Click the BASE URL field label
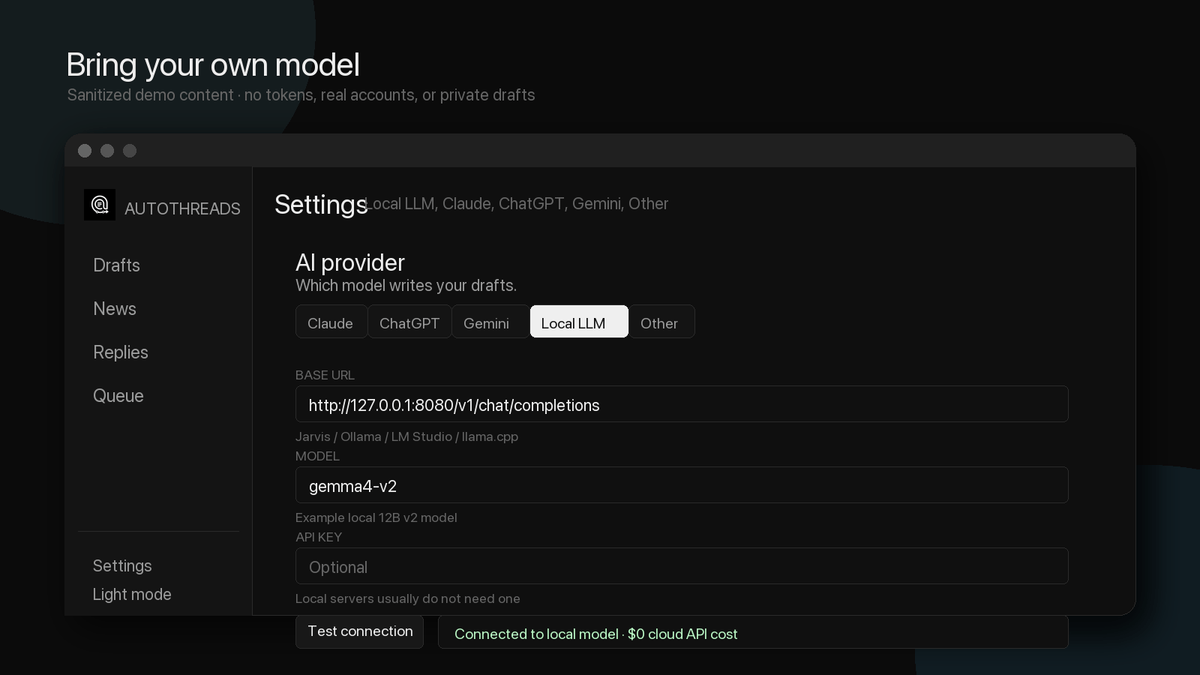 (325, 375)
